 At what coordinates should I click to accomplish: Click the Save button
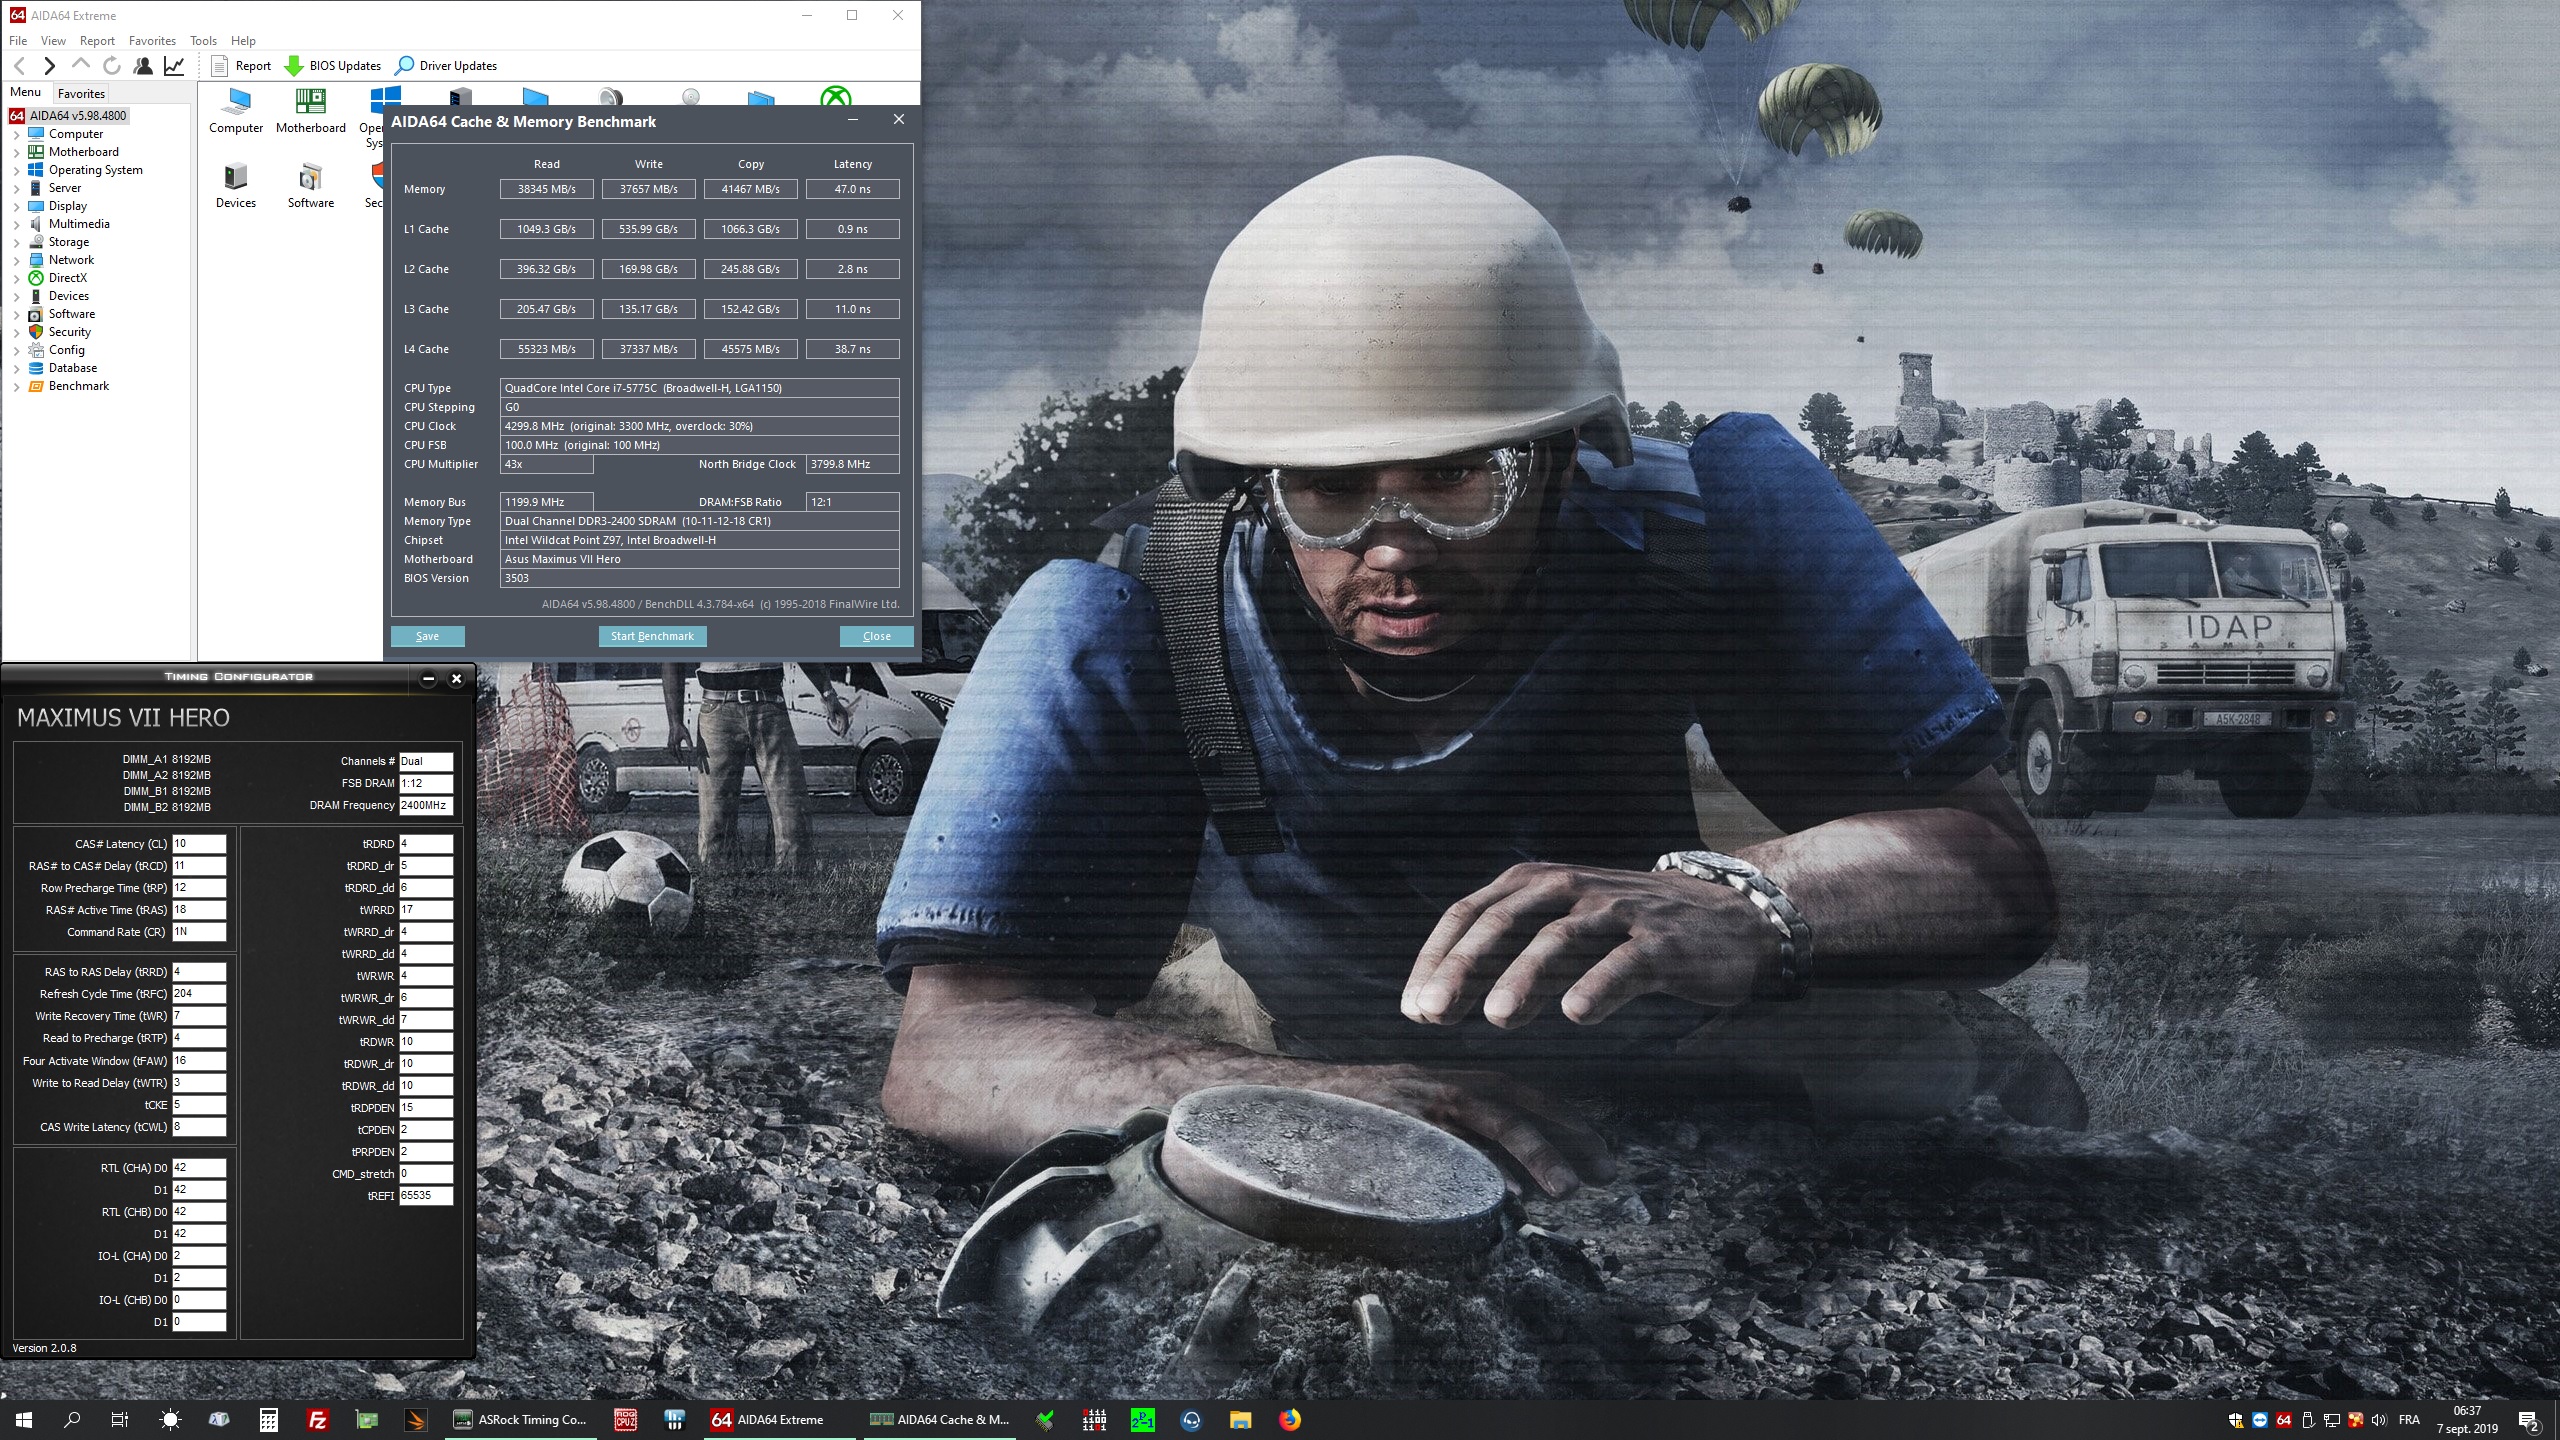pyautogui.click(x=427, y=636)
